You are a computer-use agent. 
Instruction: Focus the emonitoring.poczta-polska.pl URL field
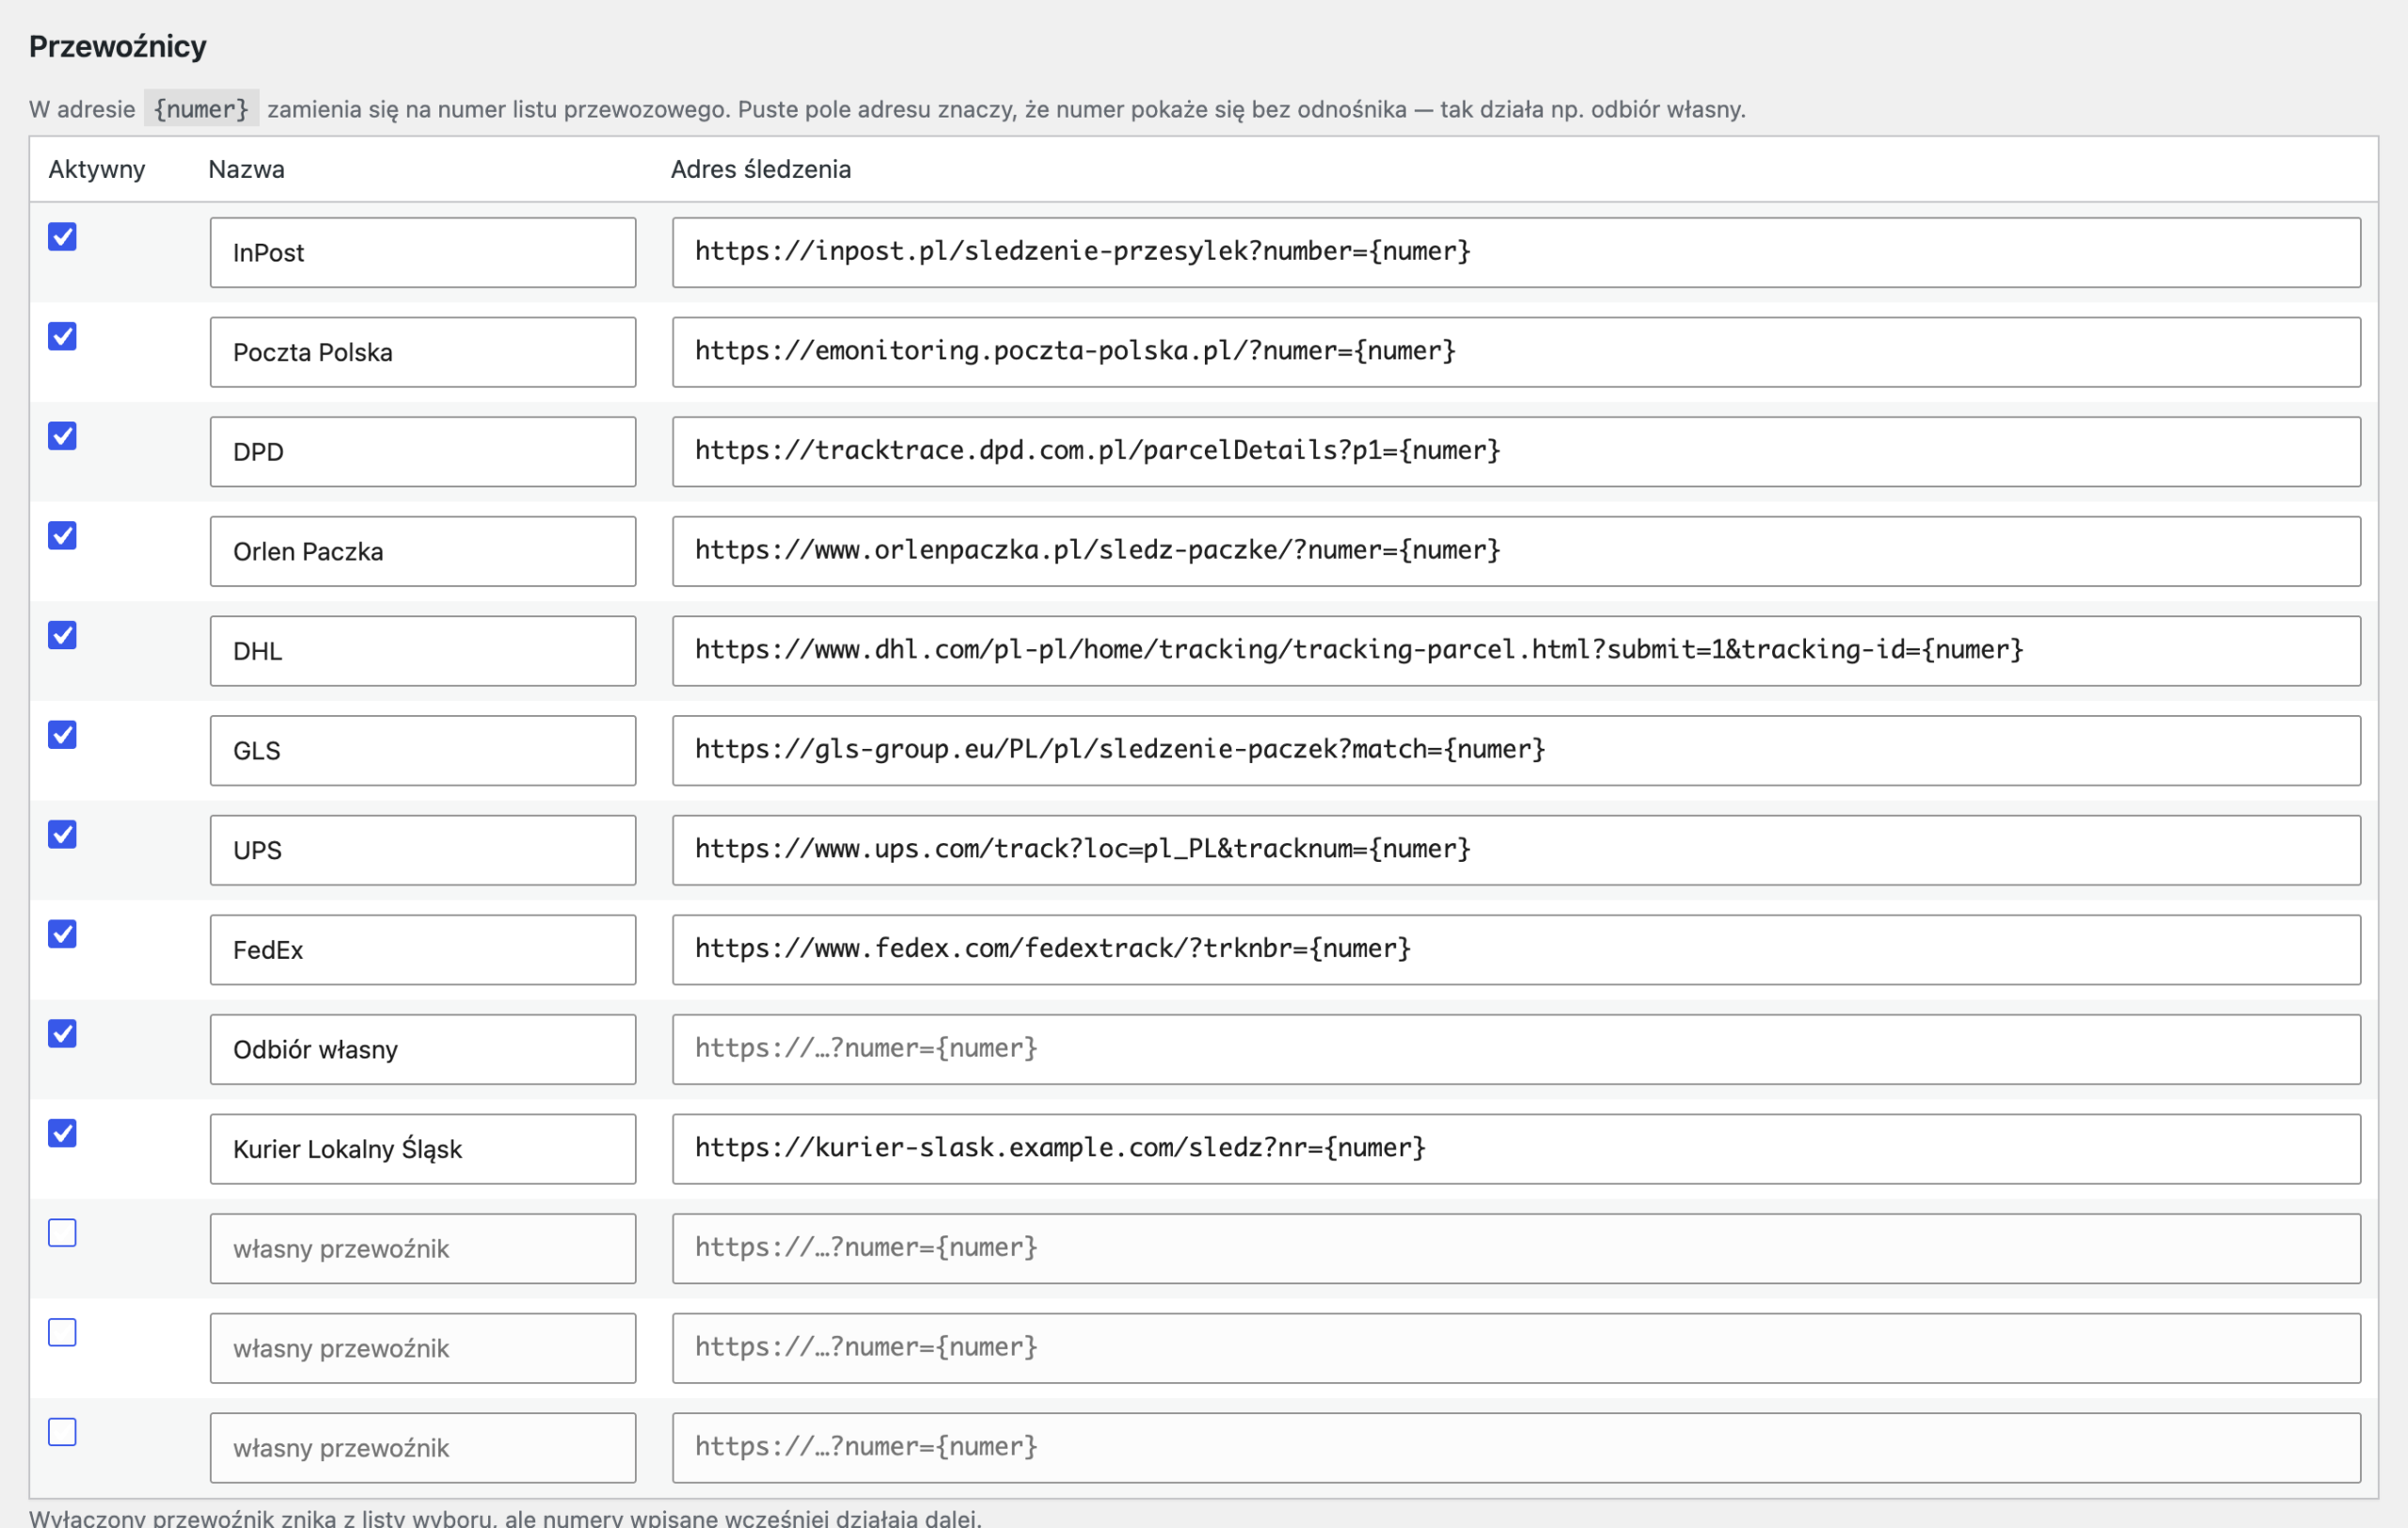pyautogui.click(x=1516, y=353)
